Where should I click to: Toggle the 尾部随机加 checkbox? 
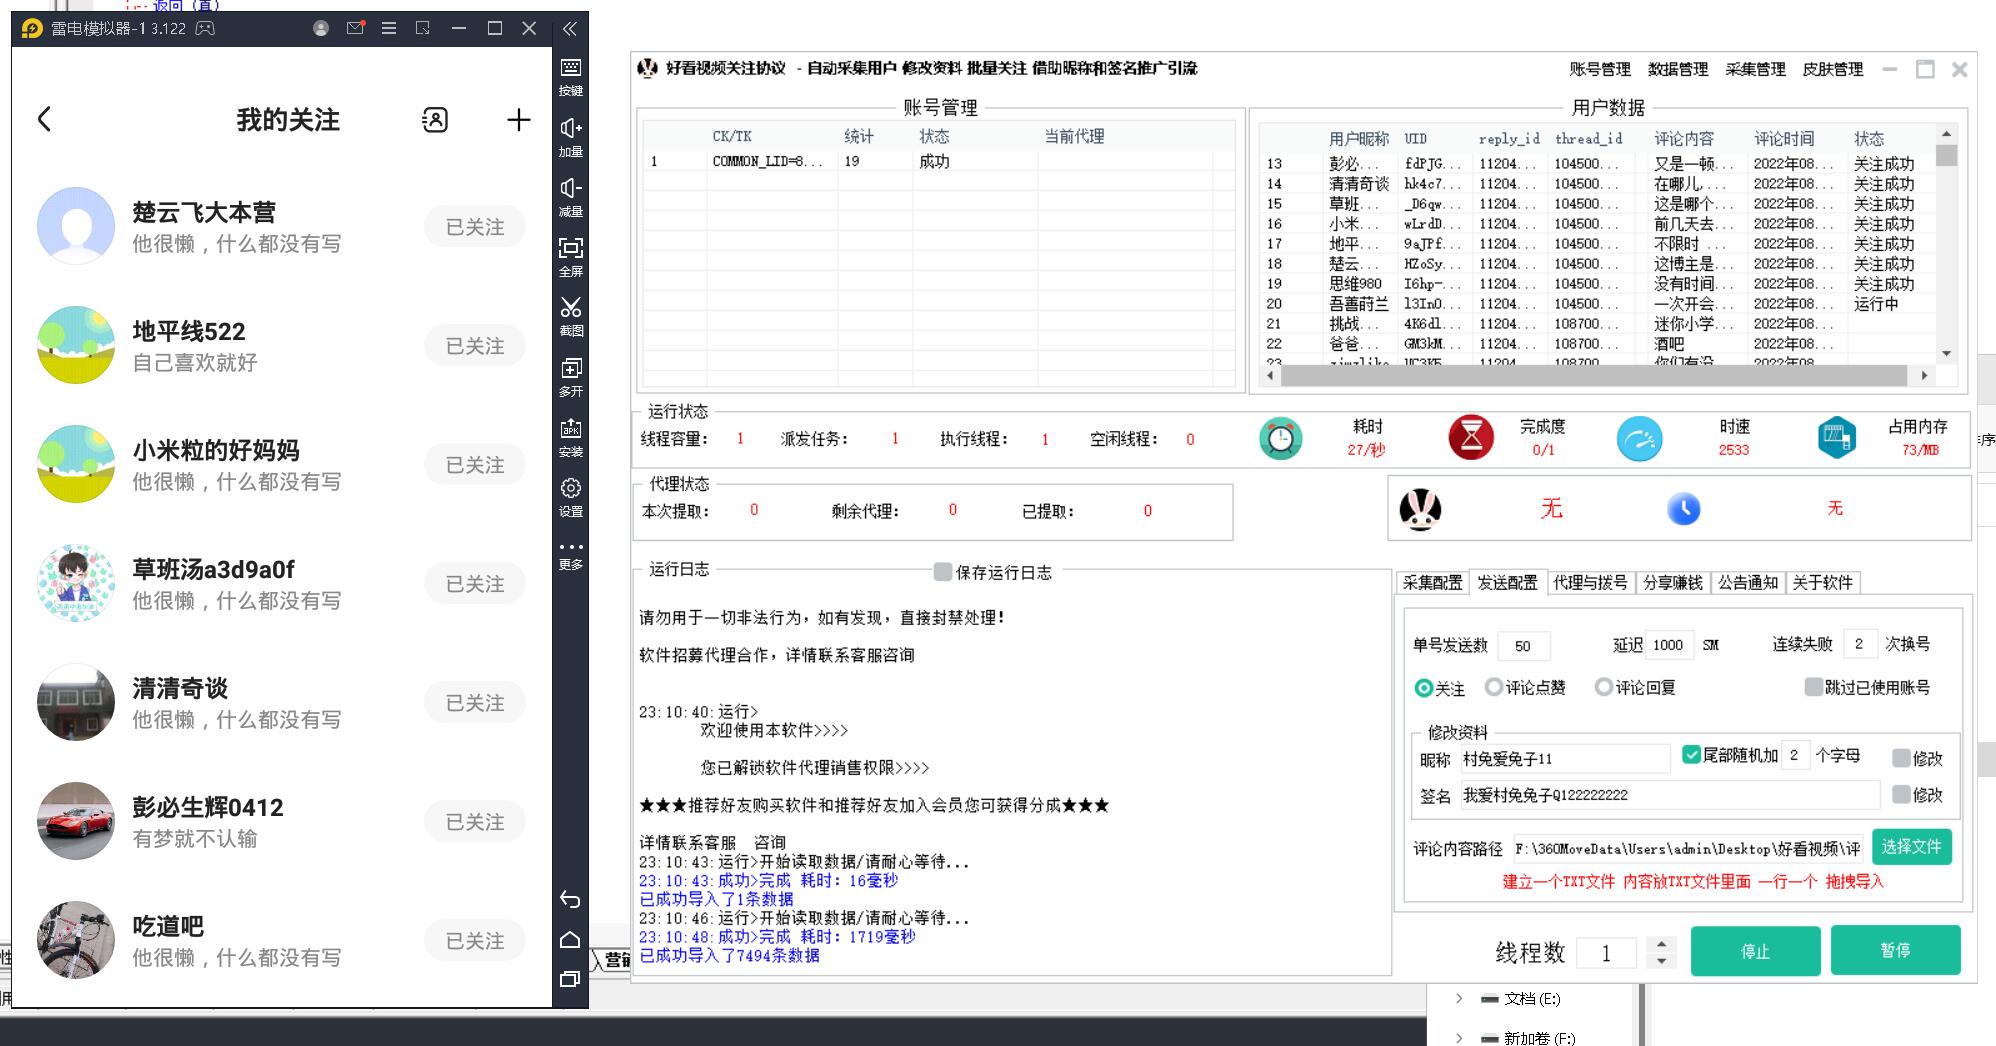[1691, 755]
